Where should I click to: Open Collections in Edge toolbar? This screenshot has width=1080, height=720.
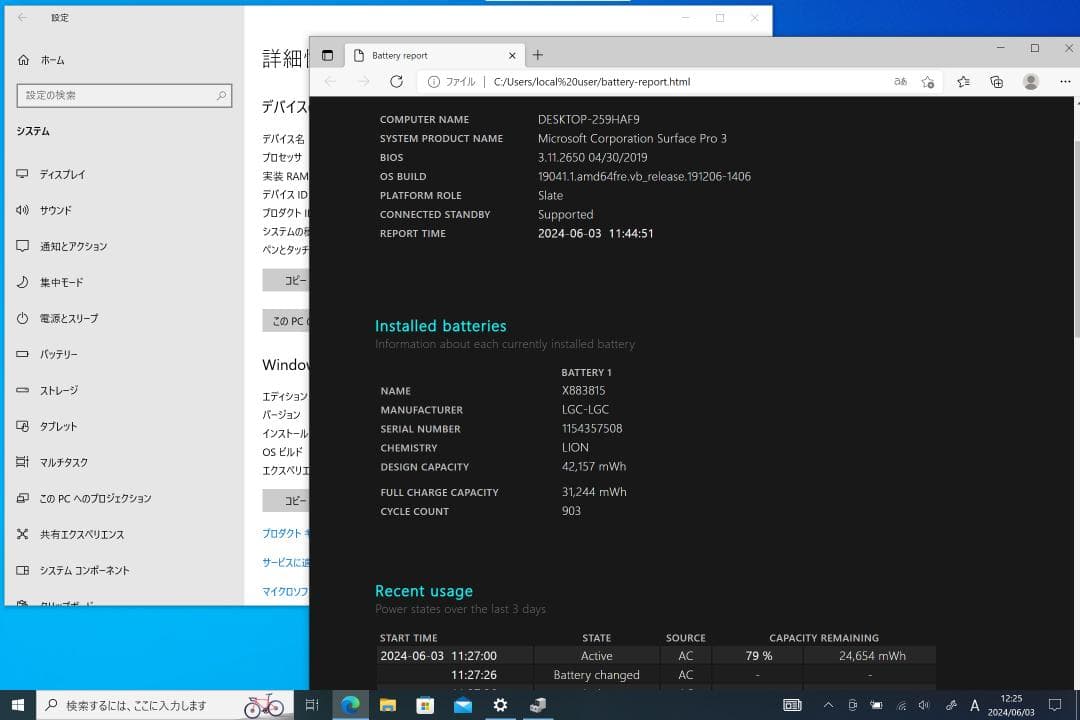pos(997,81)
